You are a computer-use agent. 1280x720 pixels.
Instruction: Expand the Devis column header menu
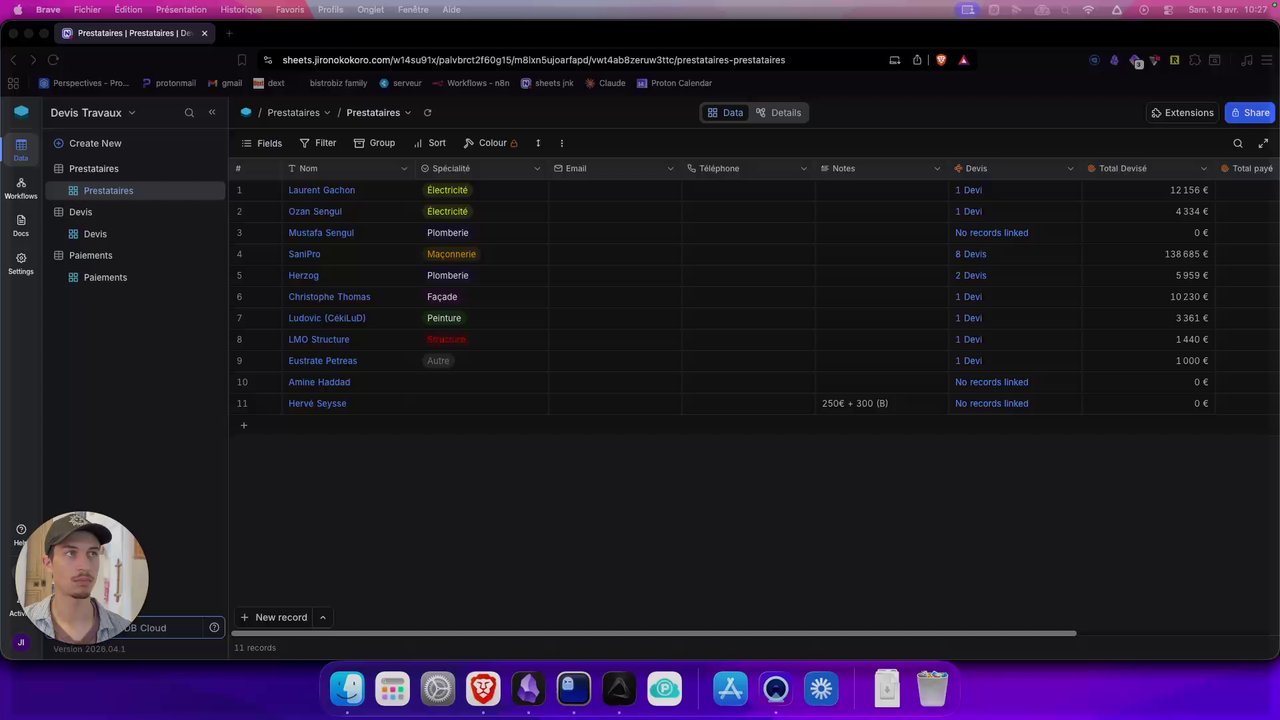(x=1070, y=169)
